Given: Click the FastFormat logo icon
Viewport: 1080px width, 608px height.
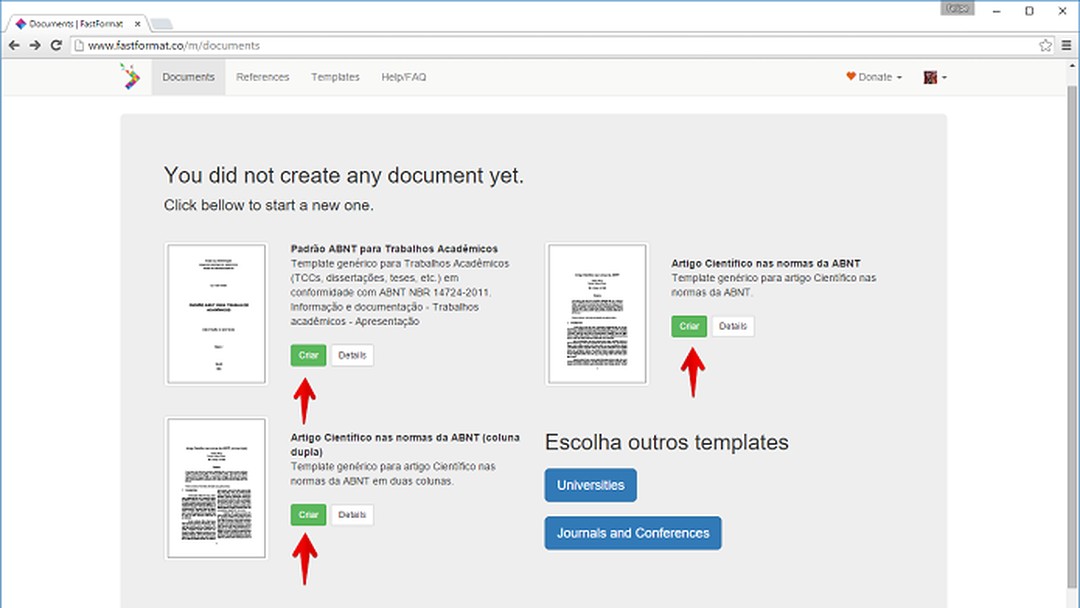Looking at the screenshot, I should click(x=129, y=76).
